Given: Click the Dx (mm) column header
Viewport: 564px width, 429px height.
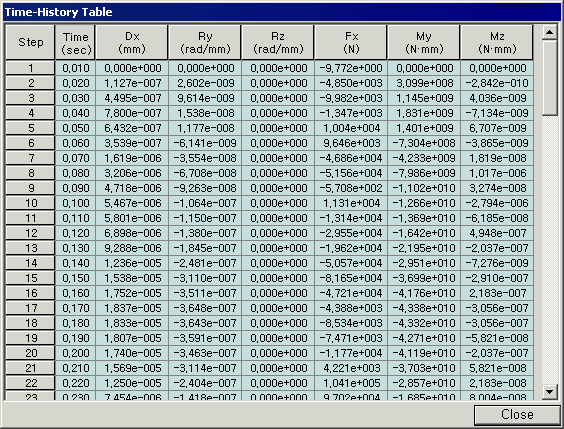Looking at the screenshot, I should click(132, 42).
